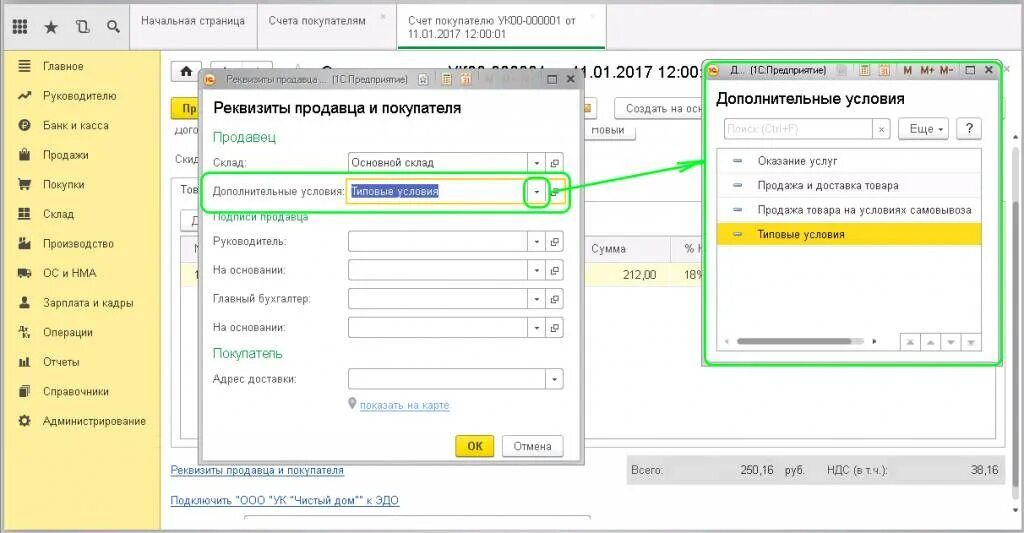Select Продажа и доставка товара row
1024x533 pixels.
pyautogui.click(x=849, y=186)
